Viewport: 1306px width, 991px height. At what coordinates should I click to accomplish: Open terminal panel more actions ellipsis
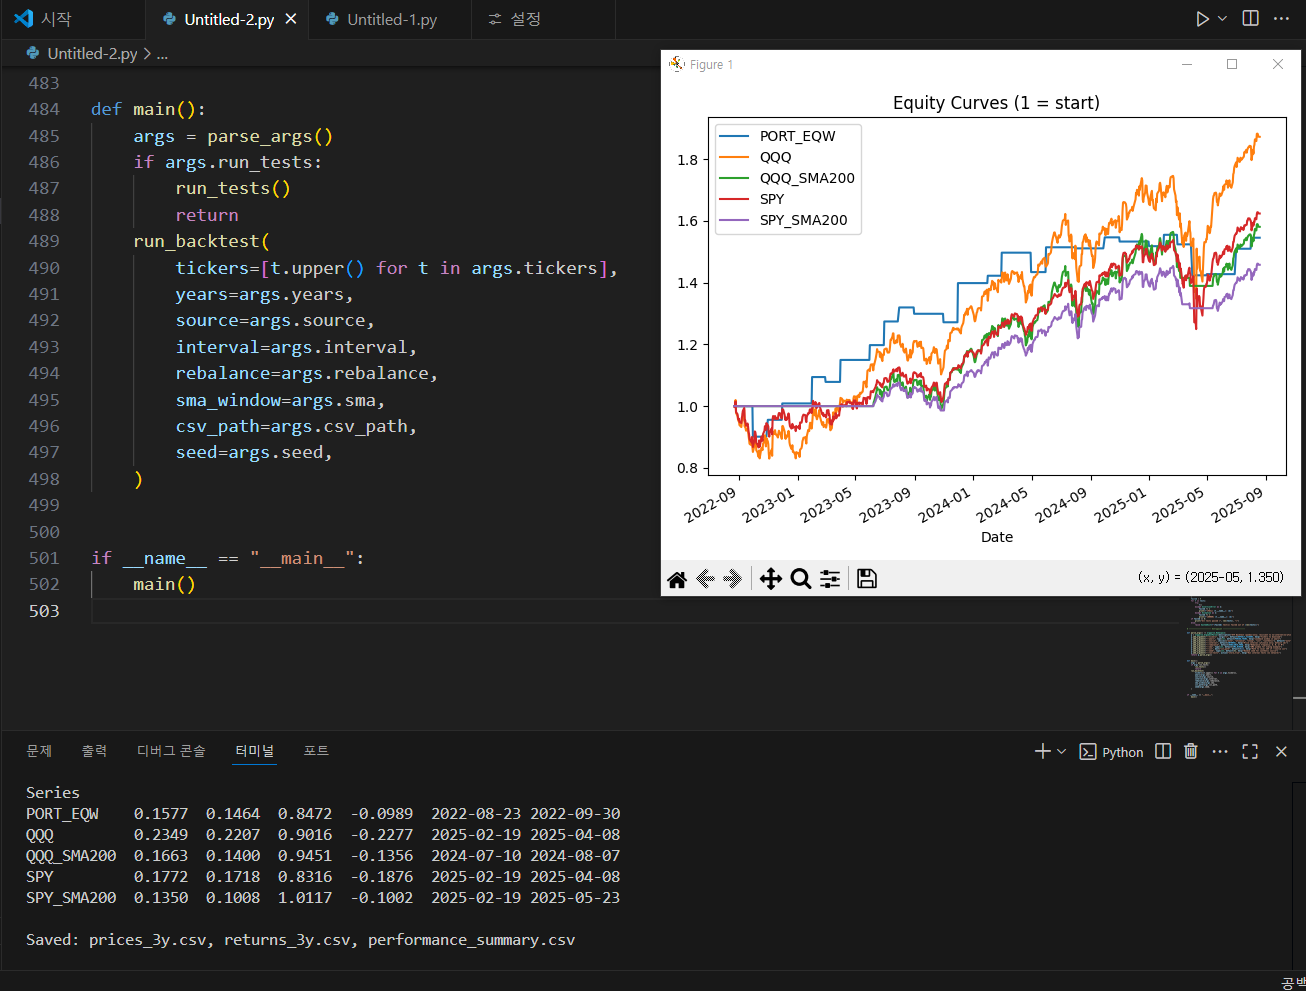(x=1220, y=751)
